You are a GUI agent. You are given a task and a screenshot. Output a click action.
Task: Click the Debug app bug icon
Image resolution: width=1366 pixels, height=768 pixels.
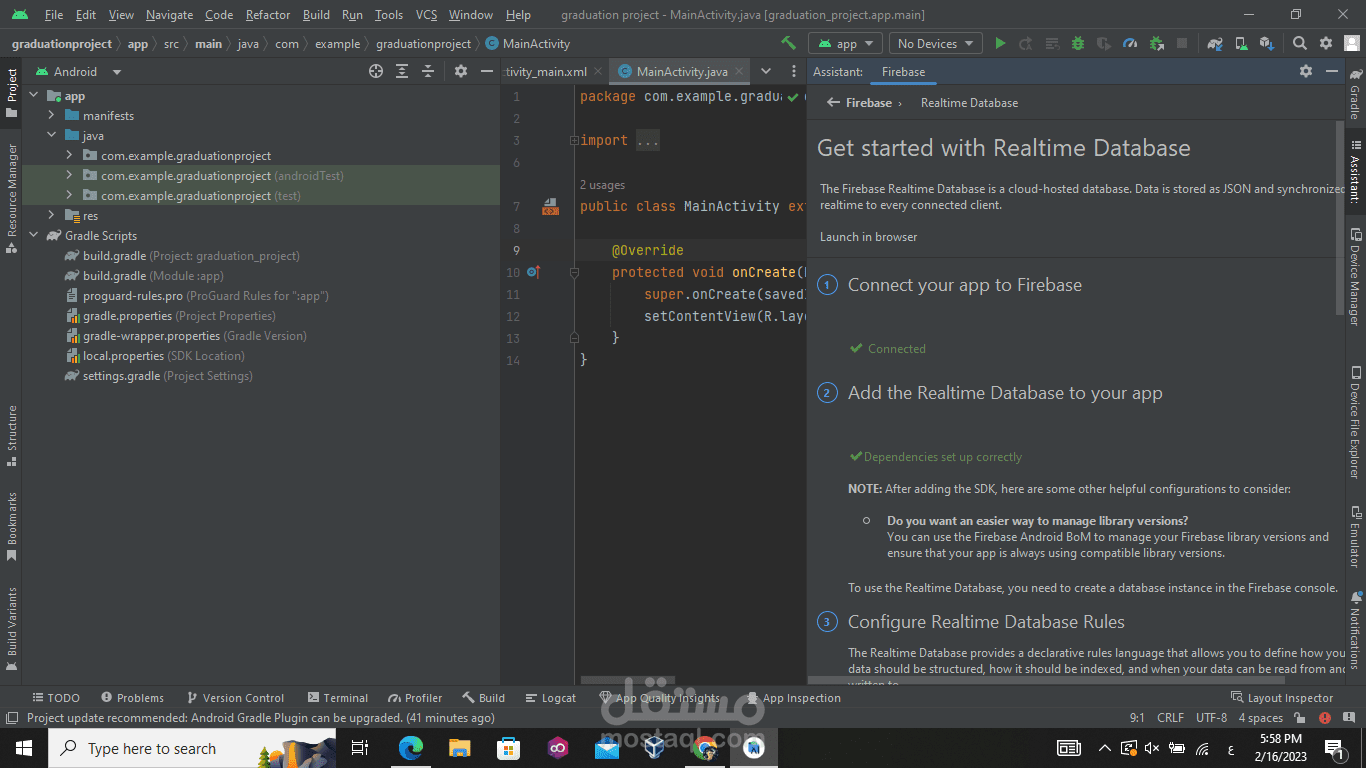[1078, 44]
